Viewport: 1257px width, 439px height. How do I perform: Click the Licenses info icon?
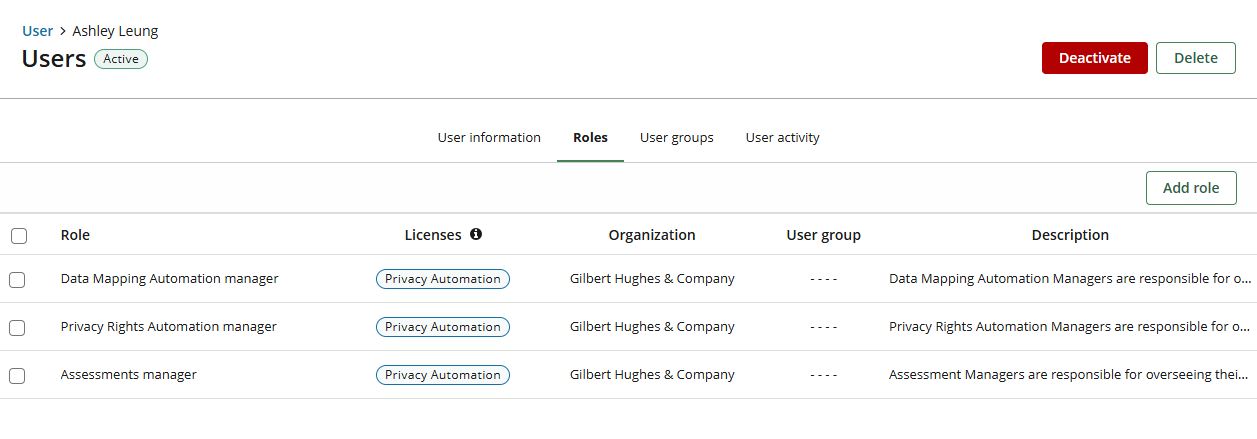pos(476,235)
